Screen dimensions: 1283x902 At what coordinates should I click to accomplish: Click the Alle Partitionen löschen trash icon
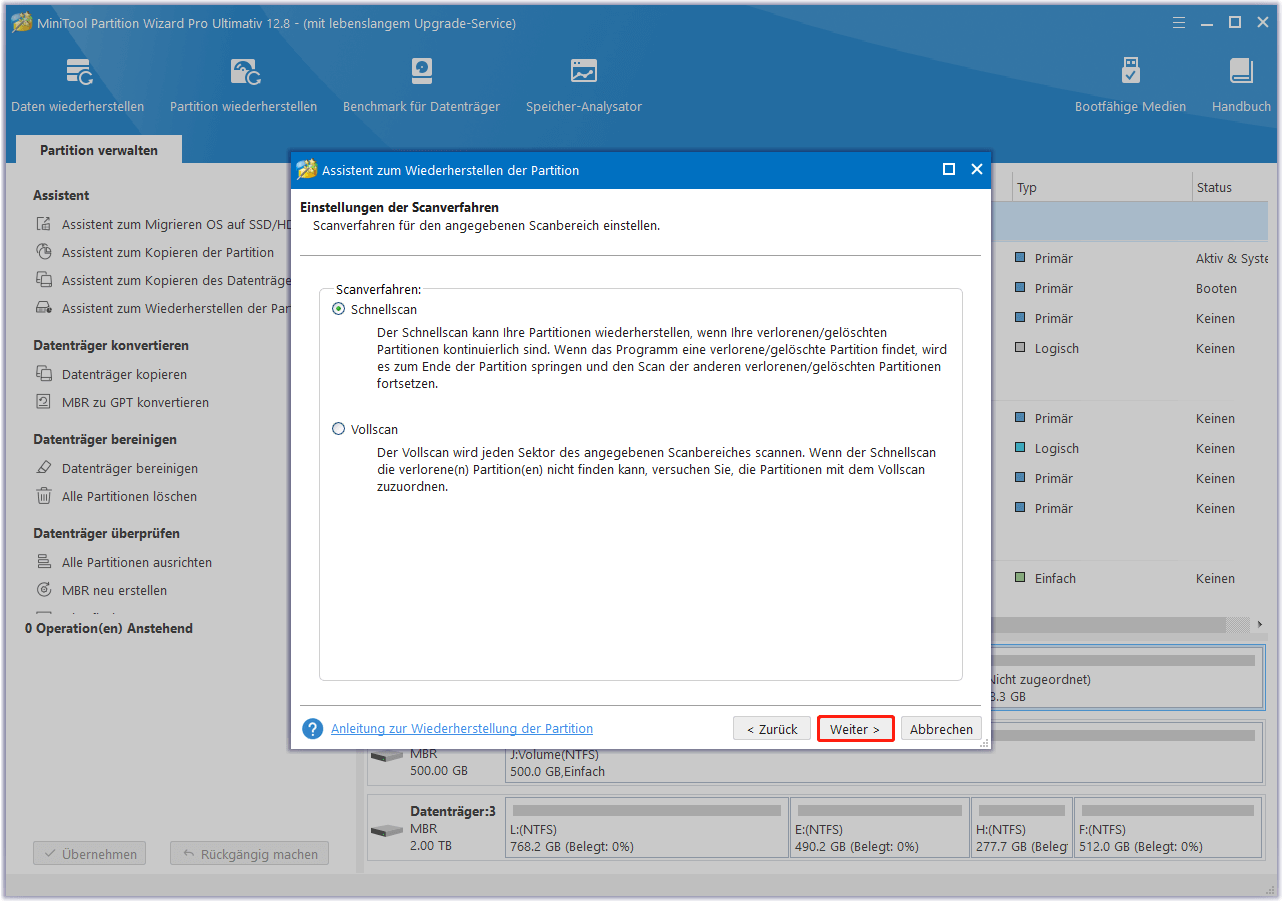(x=44, y=496)
